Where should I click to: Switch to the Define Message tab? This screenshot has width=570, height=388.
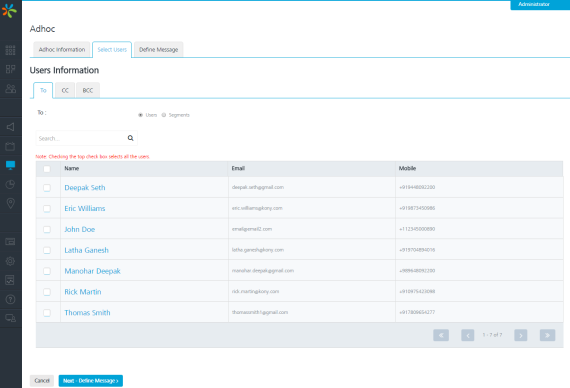click(x=158, y=49)
